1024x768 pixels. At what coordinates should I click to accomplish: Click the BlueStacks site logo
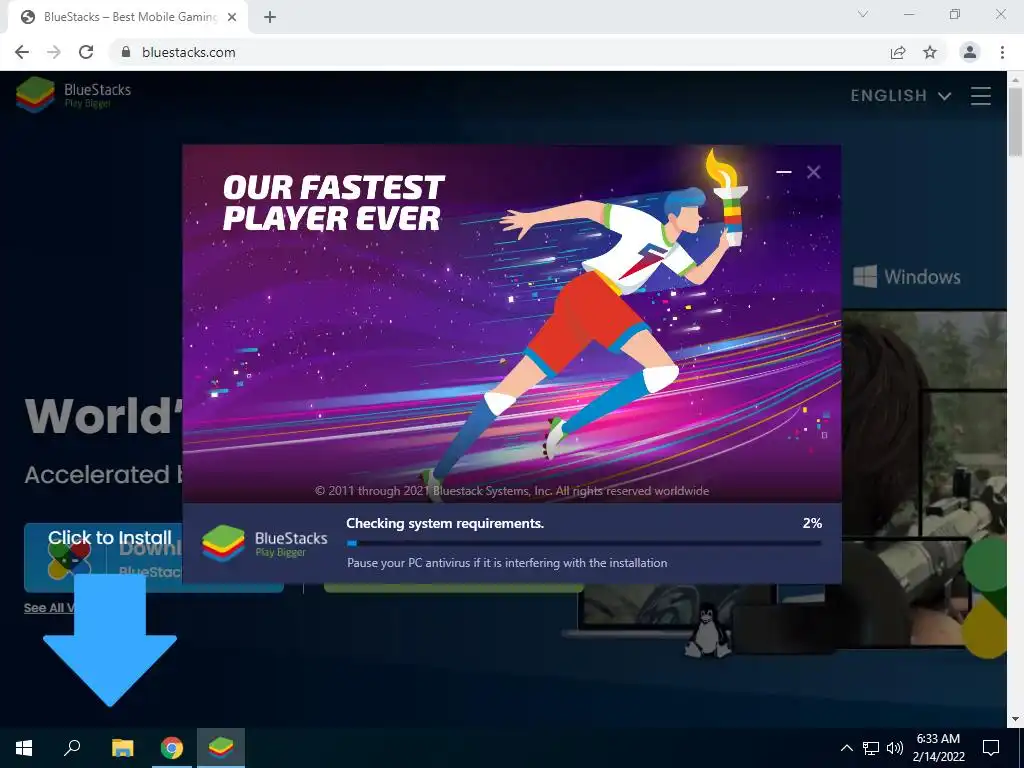[x=73, y=95]
